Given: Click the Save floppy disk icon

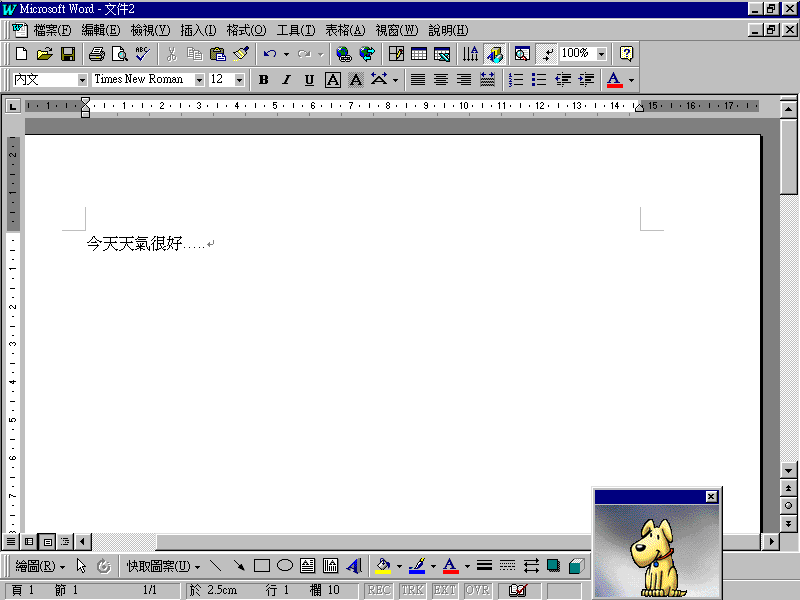Looking at the screenshot, I should pyautogui.click(x=68, y=54).
